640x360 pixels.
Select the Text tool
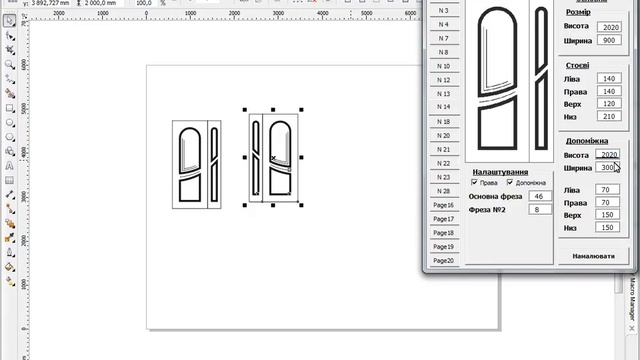pos(9,166)
